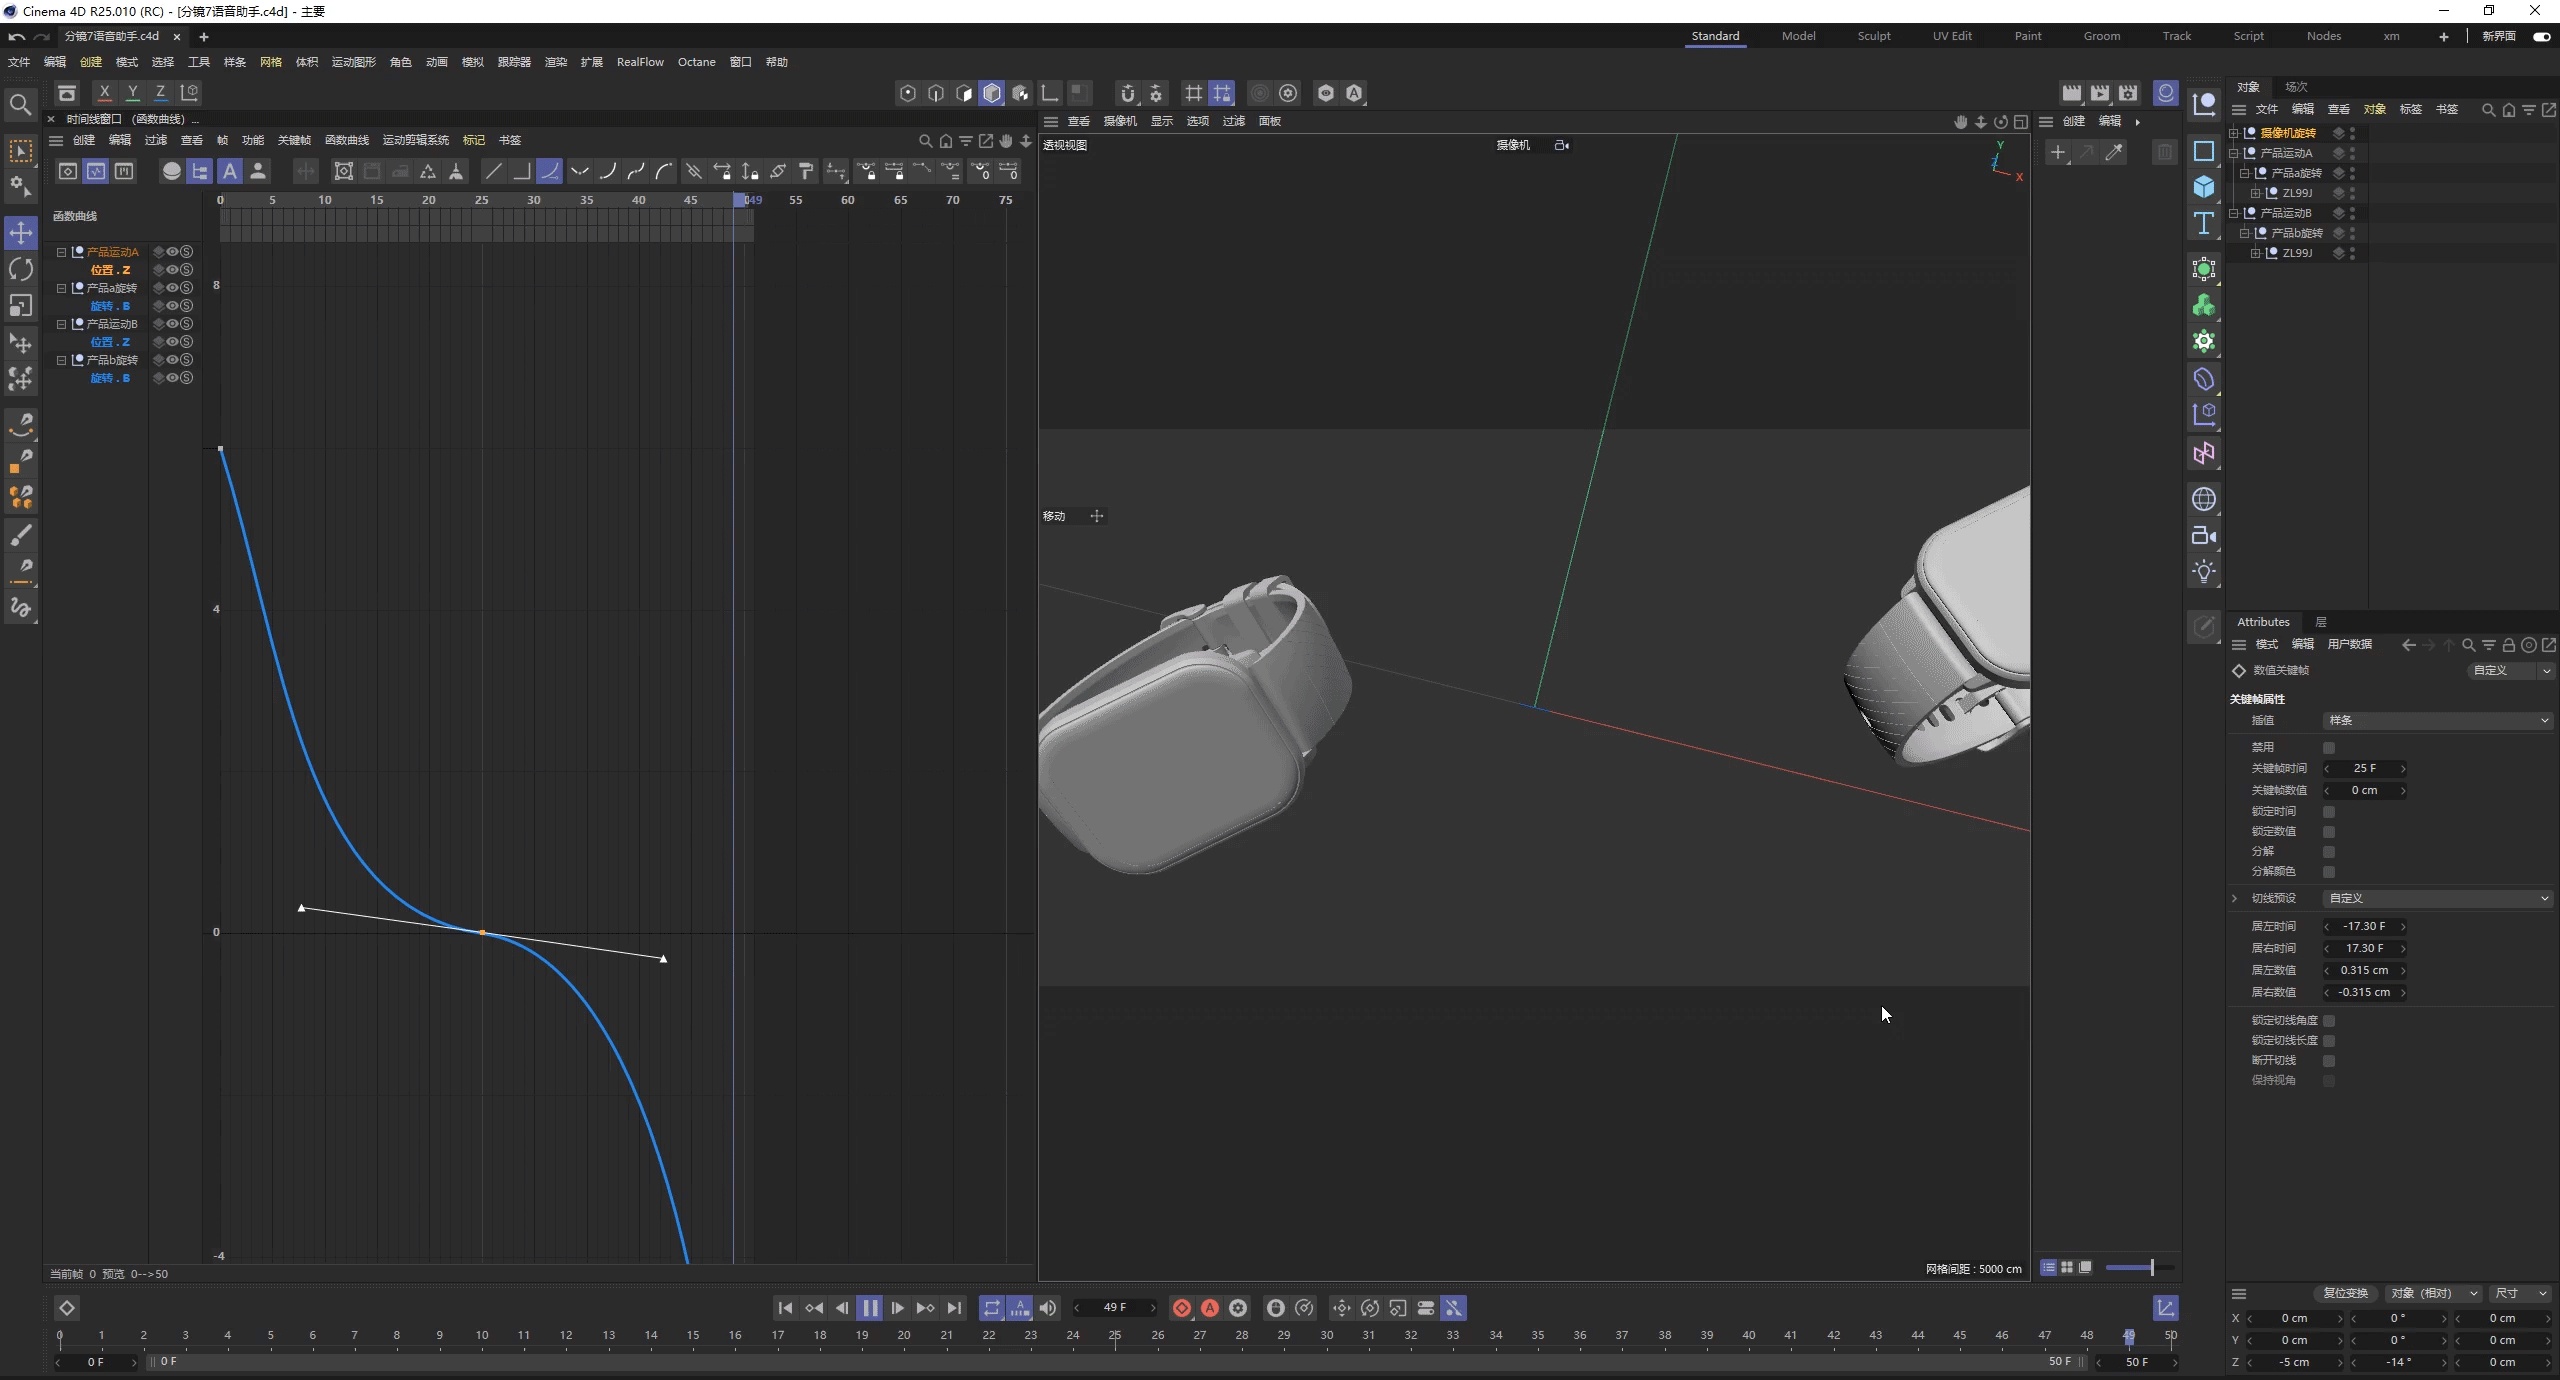
Task: Open the Octane menu
Action: (696, 62)
